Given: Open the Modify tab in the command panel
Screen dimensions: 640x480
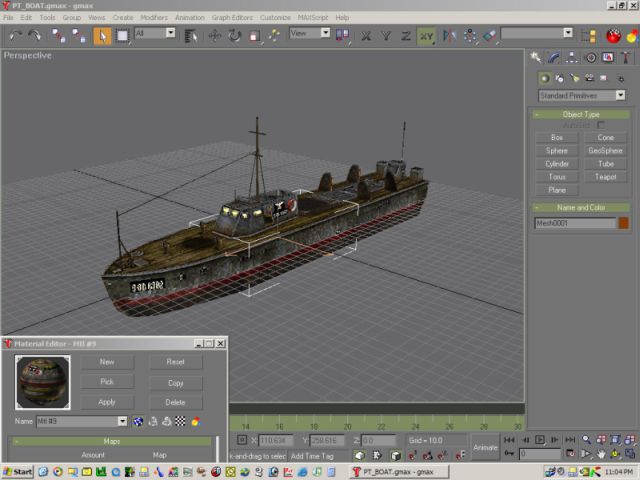Looking at the screenshot, I should point(553,58).
